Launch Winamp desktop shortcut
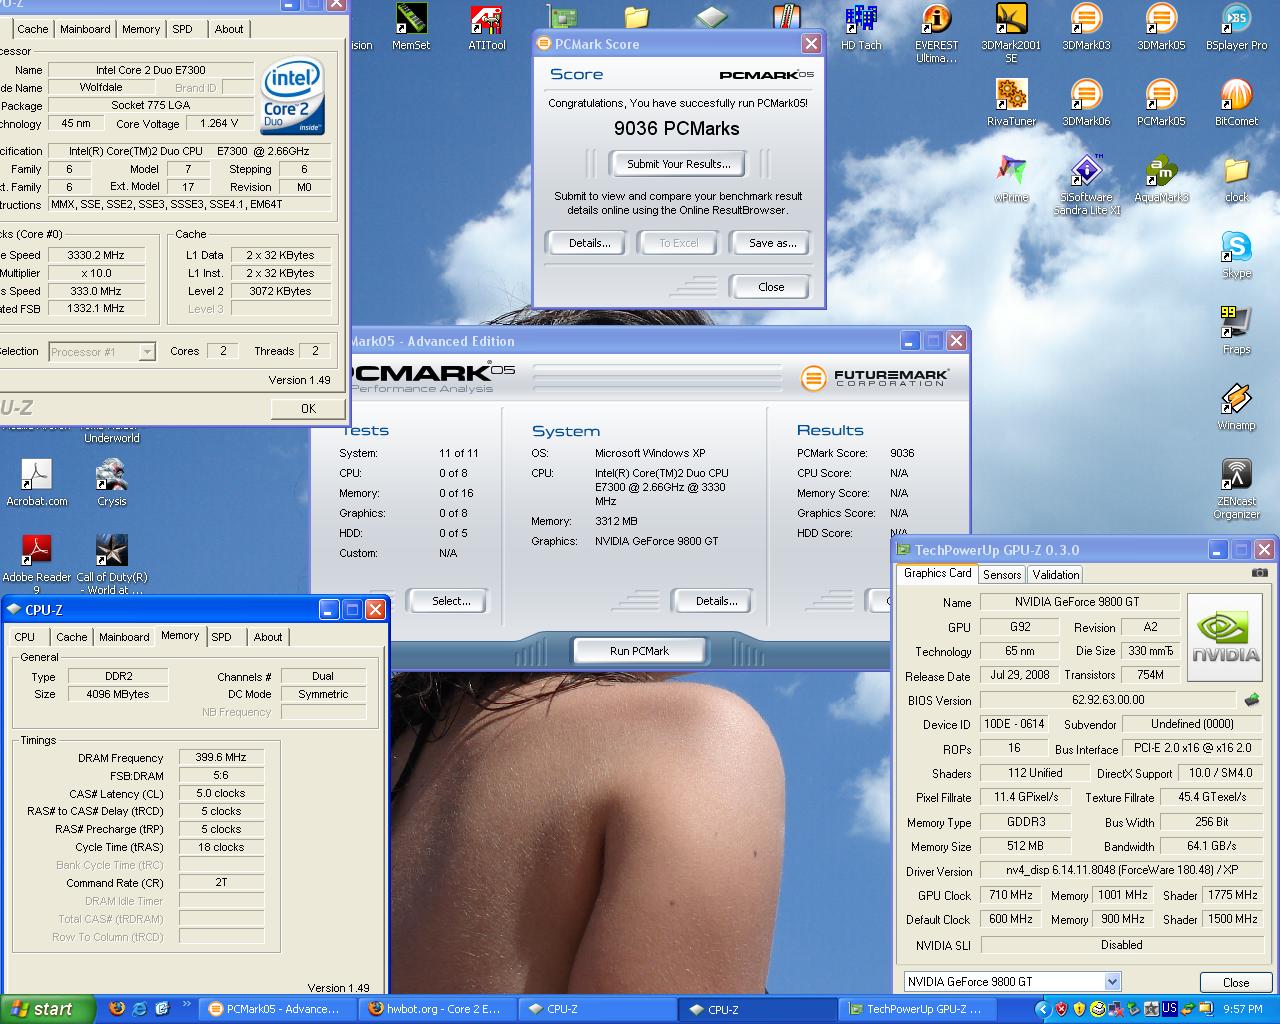This screenshot has width=1280, height=1024. (x=1236, y=407)
